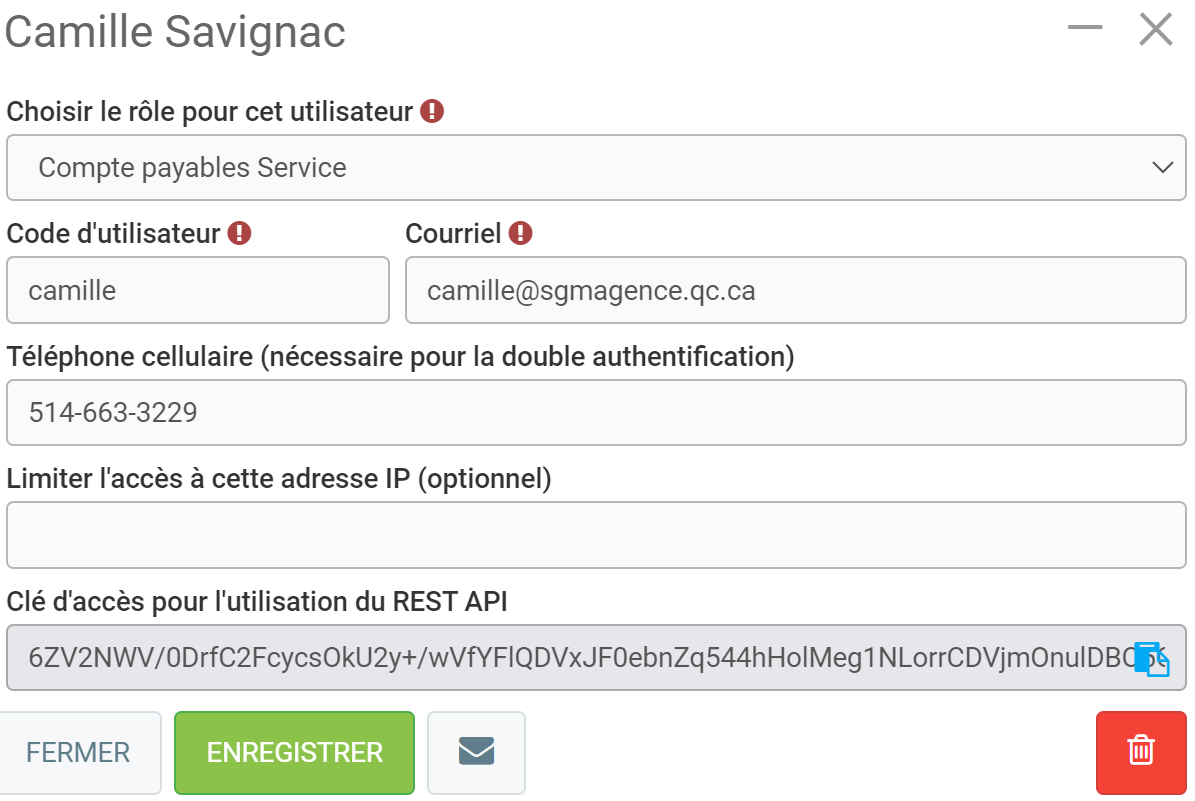1195x801 pixels.
Task: Click the FERMER button
Action: pyautogui.click(x=78, y=753)
